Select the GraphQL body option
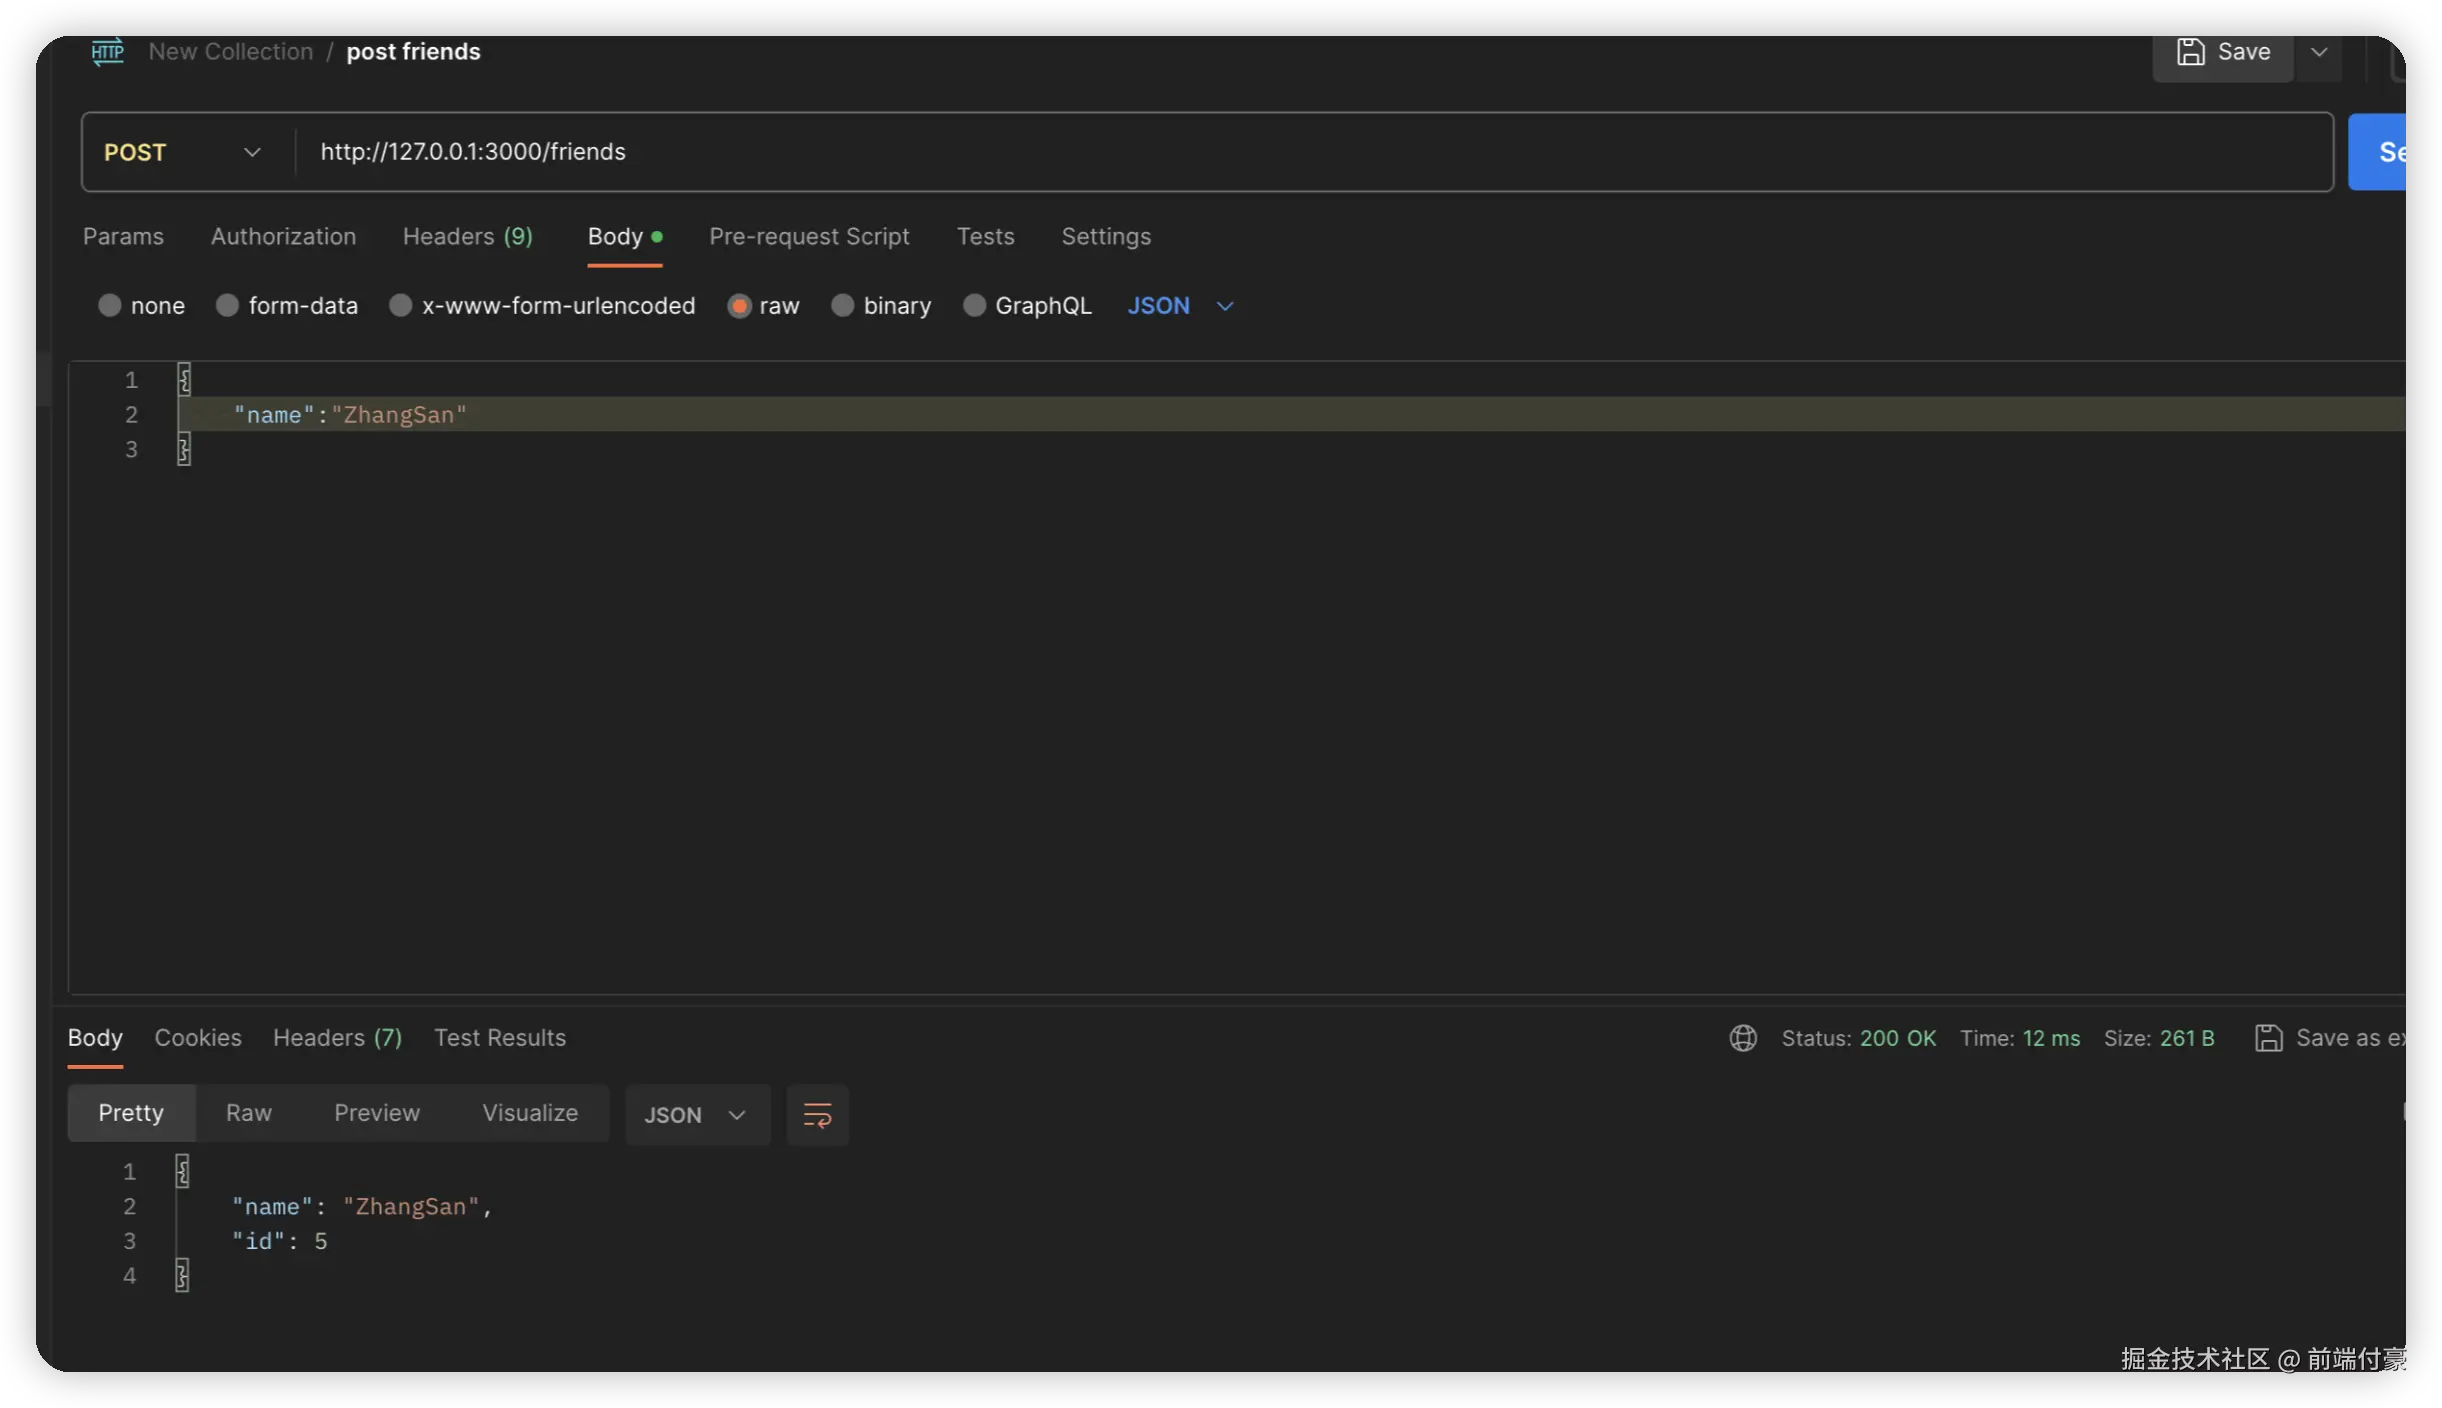 (x=974, y=306)
